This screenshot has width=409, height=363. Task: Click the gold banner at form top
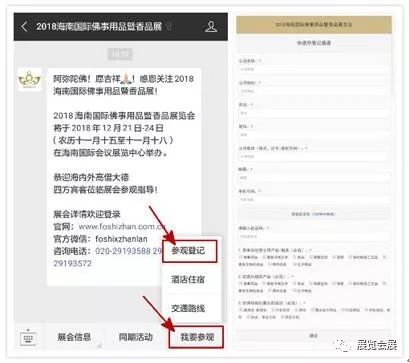pos(314,25)
